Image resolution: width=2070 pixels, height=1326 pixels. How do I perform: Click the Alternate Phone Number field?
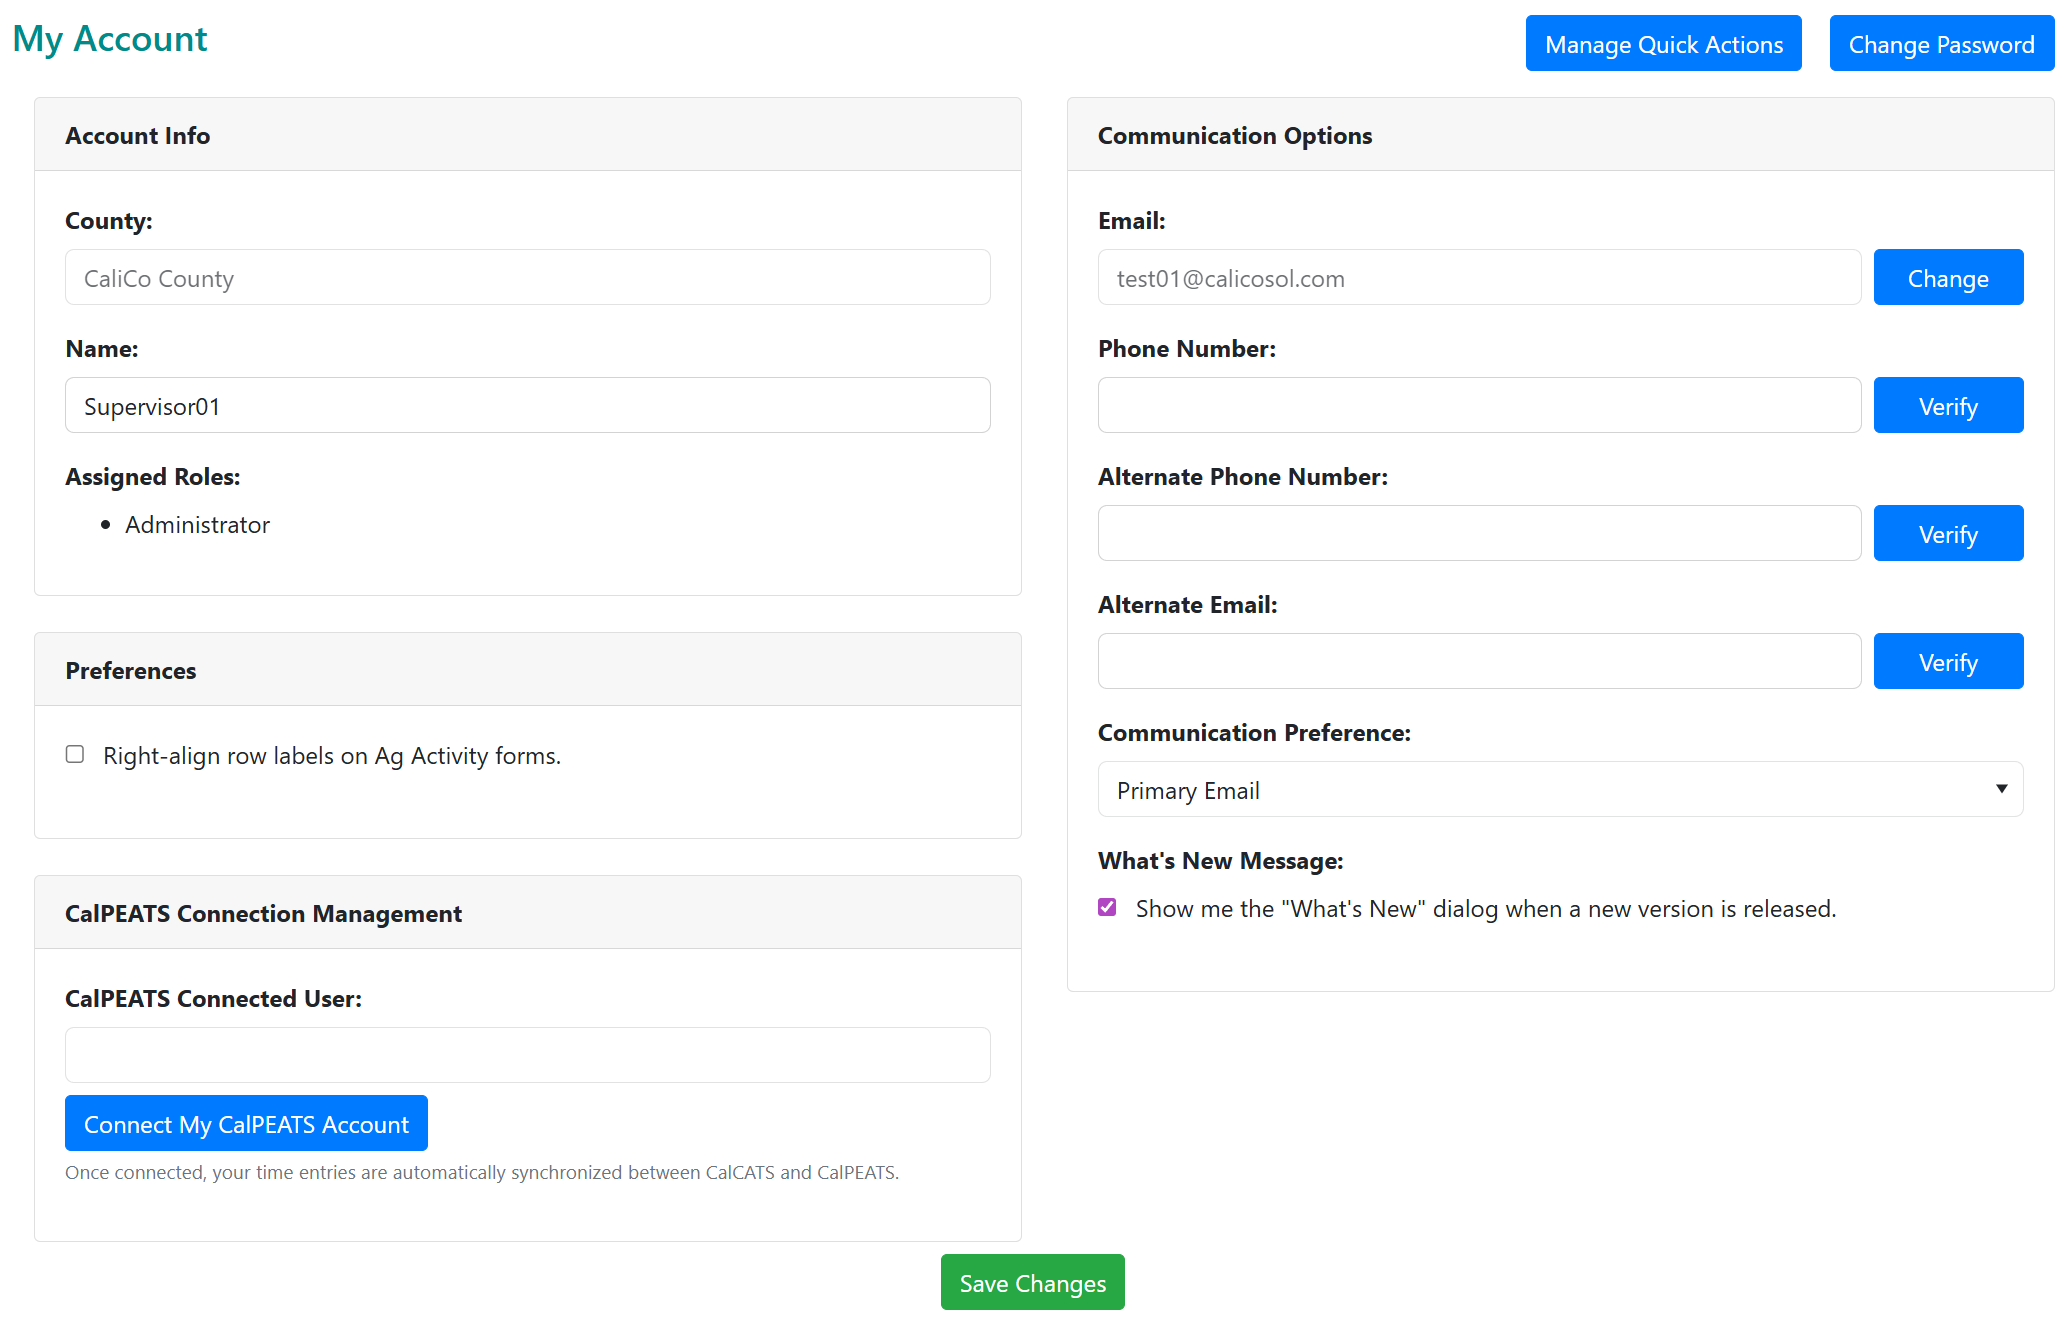coord(1478,534)
